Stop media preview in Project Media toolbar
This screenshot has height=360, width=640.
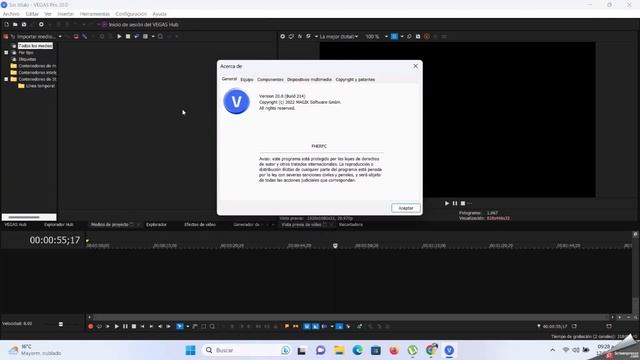click(x=128, y=36)
